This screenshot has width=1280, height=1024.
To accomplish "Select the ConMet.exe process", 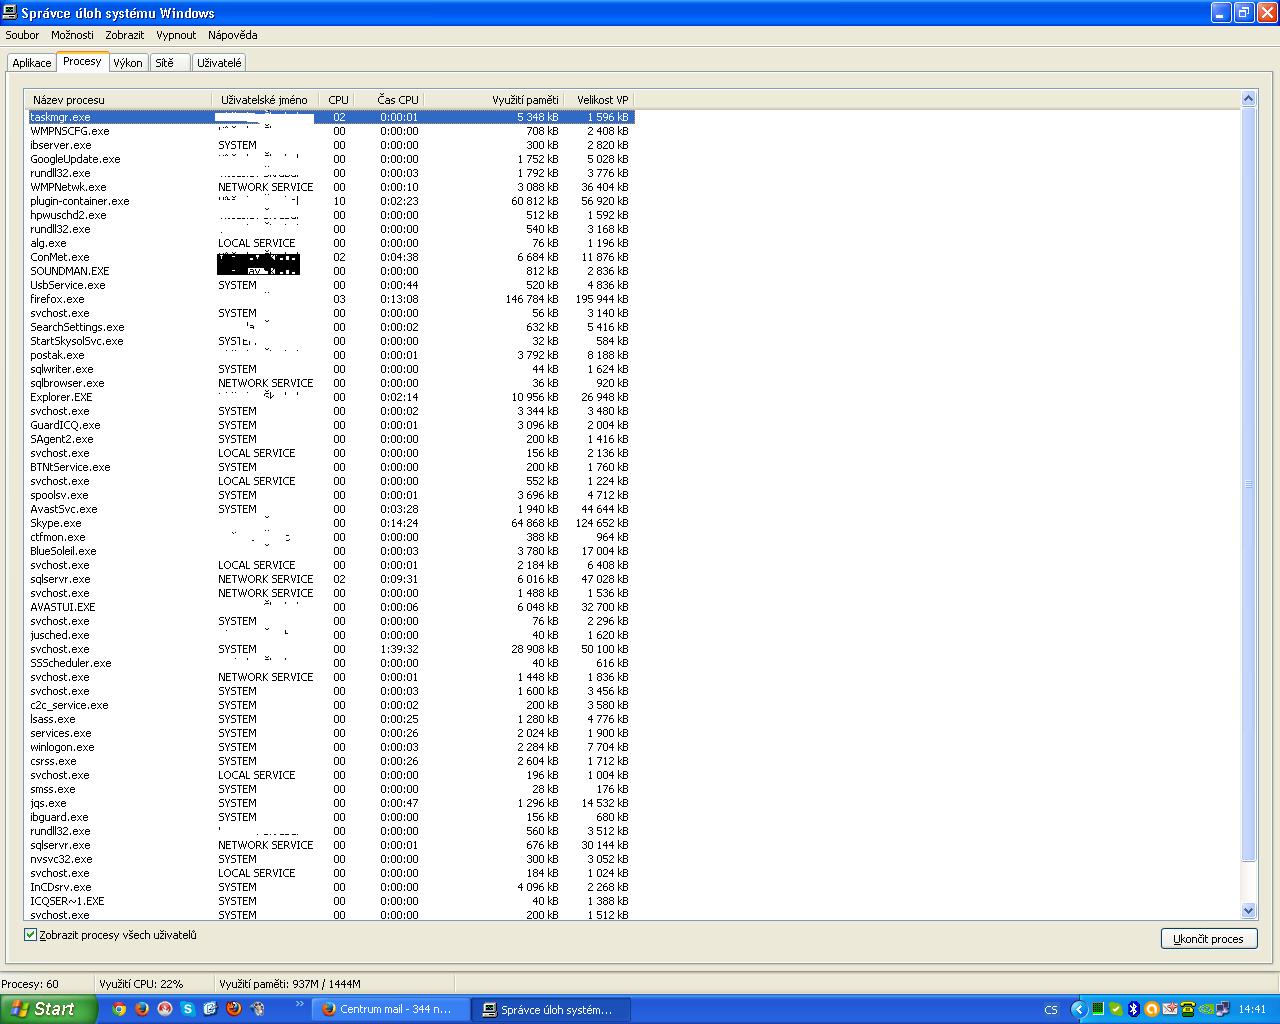I will coord(331,257).
